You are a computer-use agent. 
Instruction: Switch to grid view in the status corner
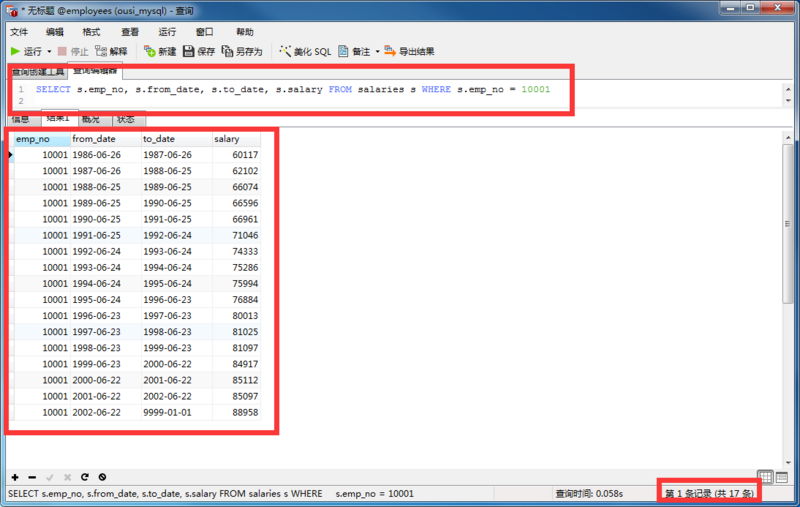pyautogui.click(x=765, y=477)
